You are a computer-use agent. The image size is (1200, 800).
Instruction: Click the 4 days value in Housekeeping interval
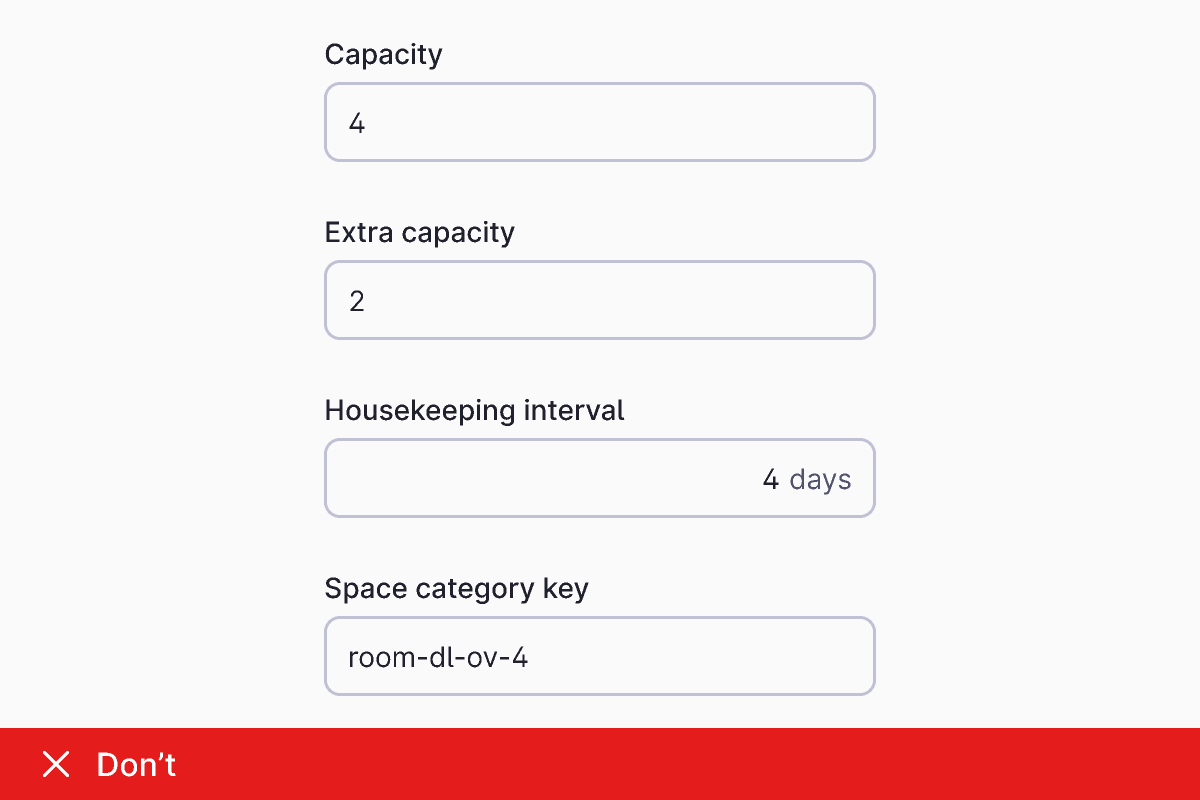[807, 479]
